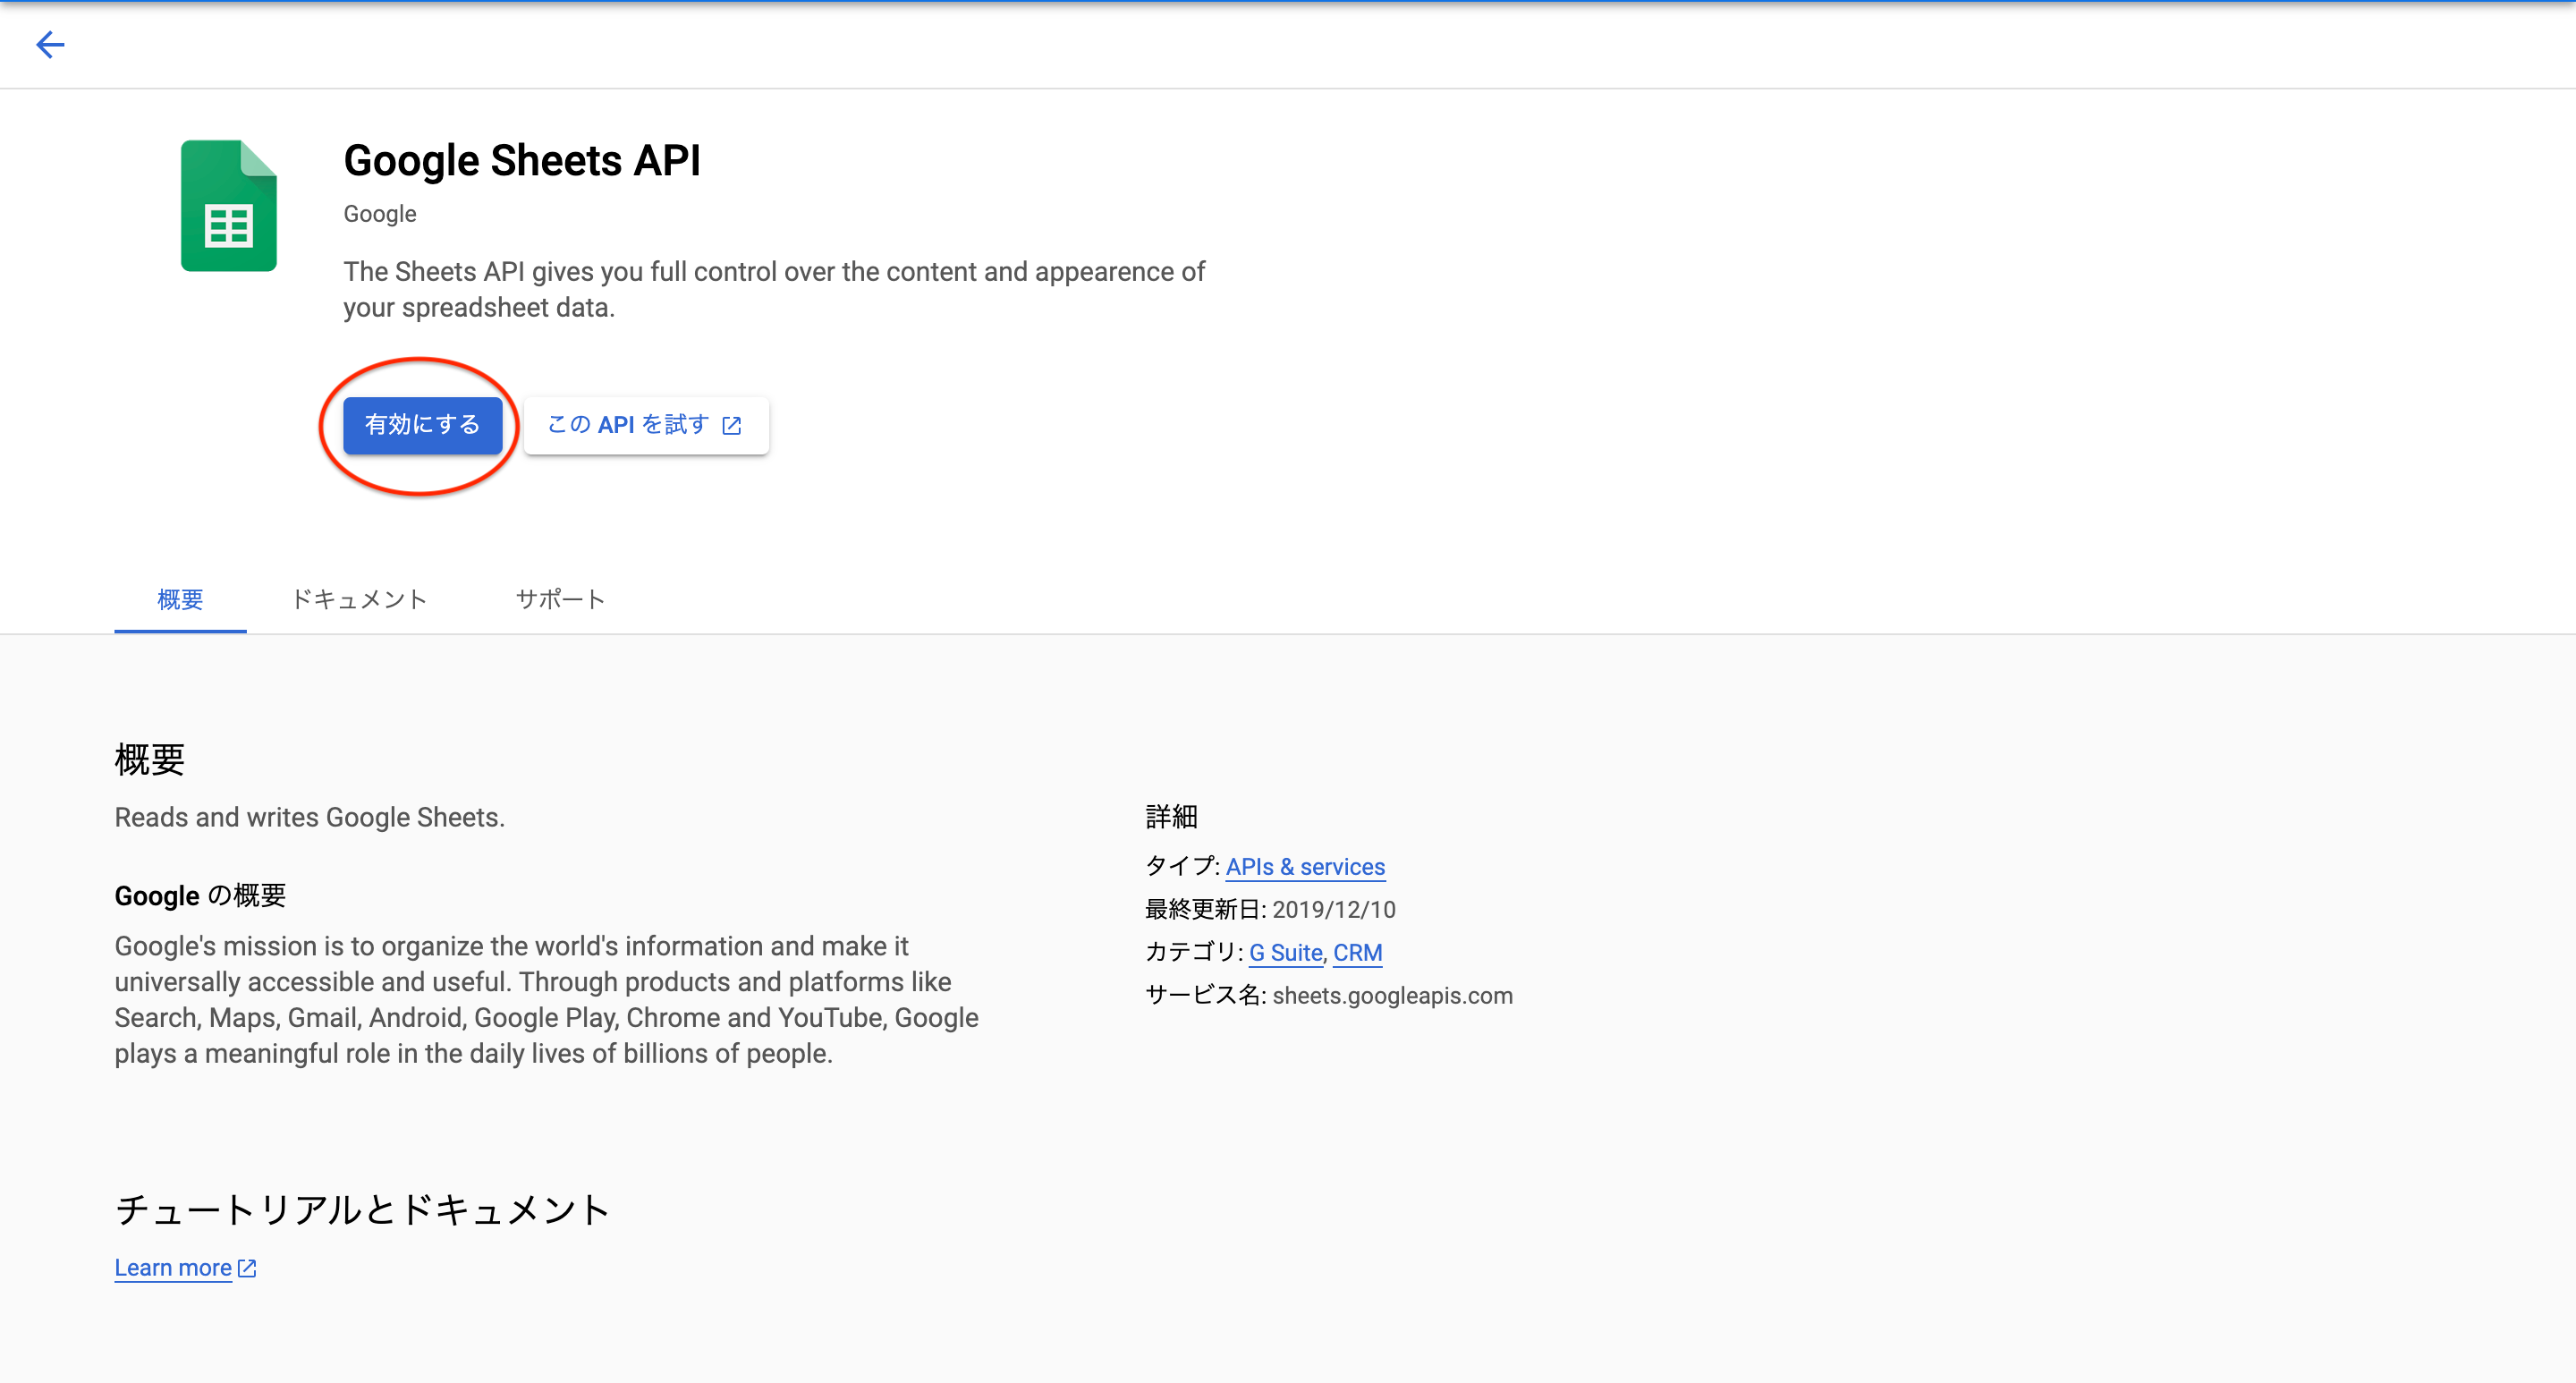Switch to the ドキュメント tab

[359, 599]
